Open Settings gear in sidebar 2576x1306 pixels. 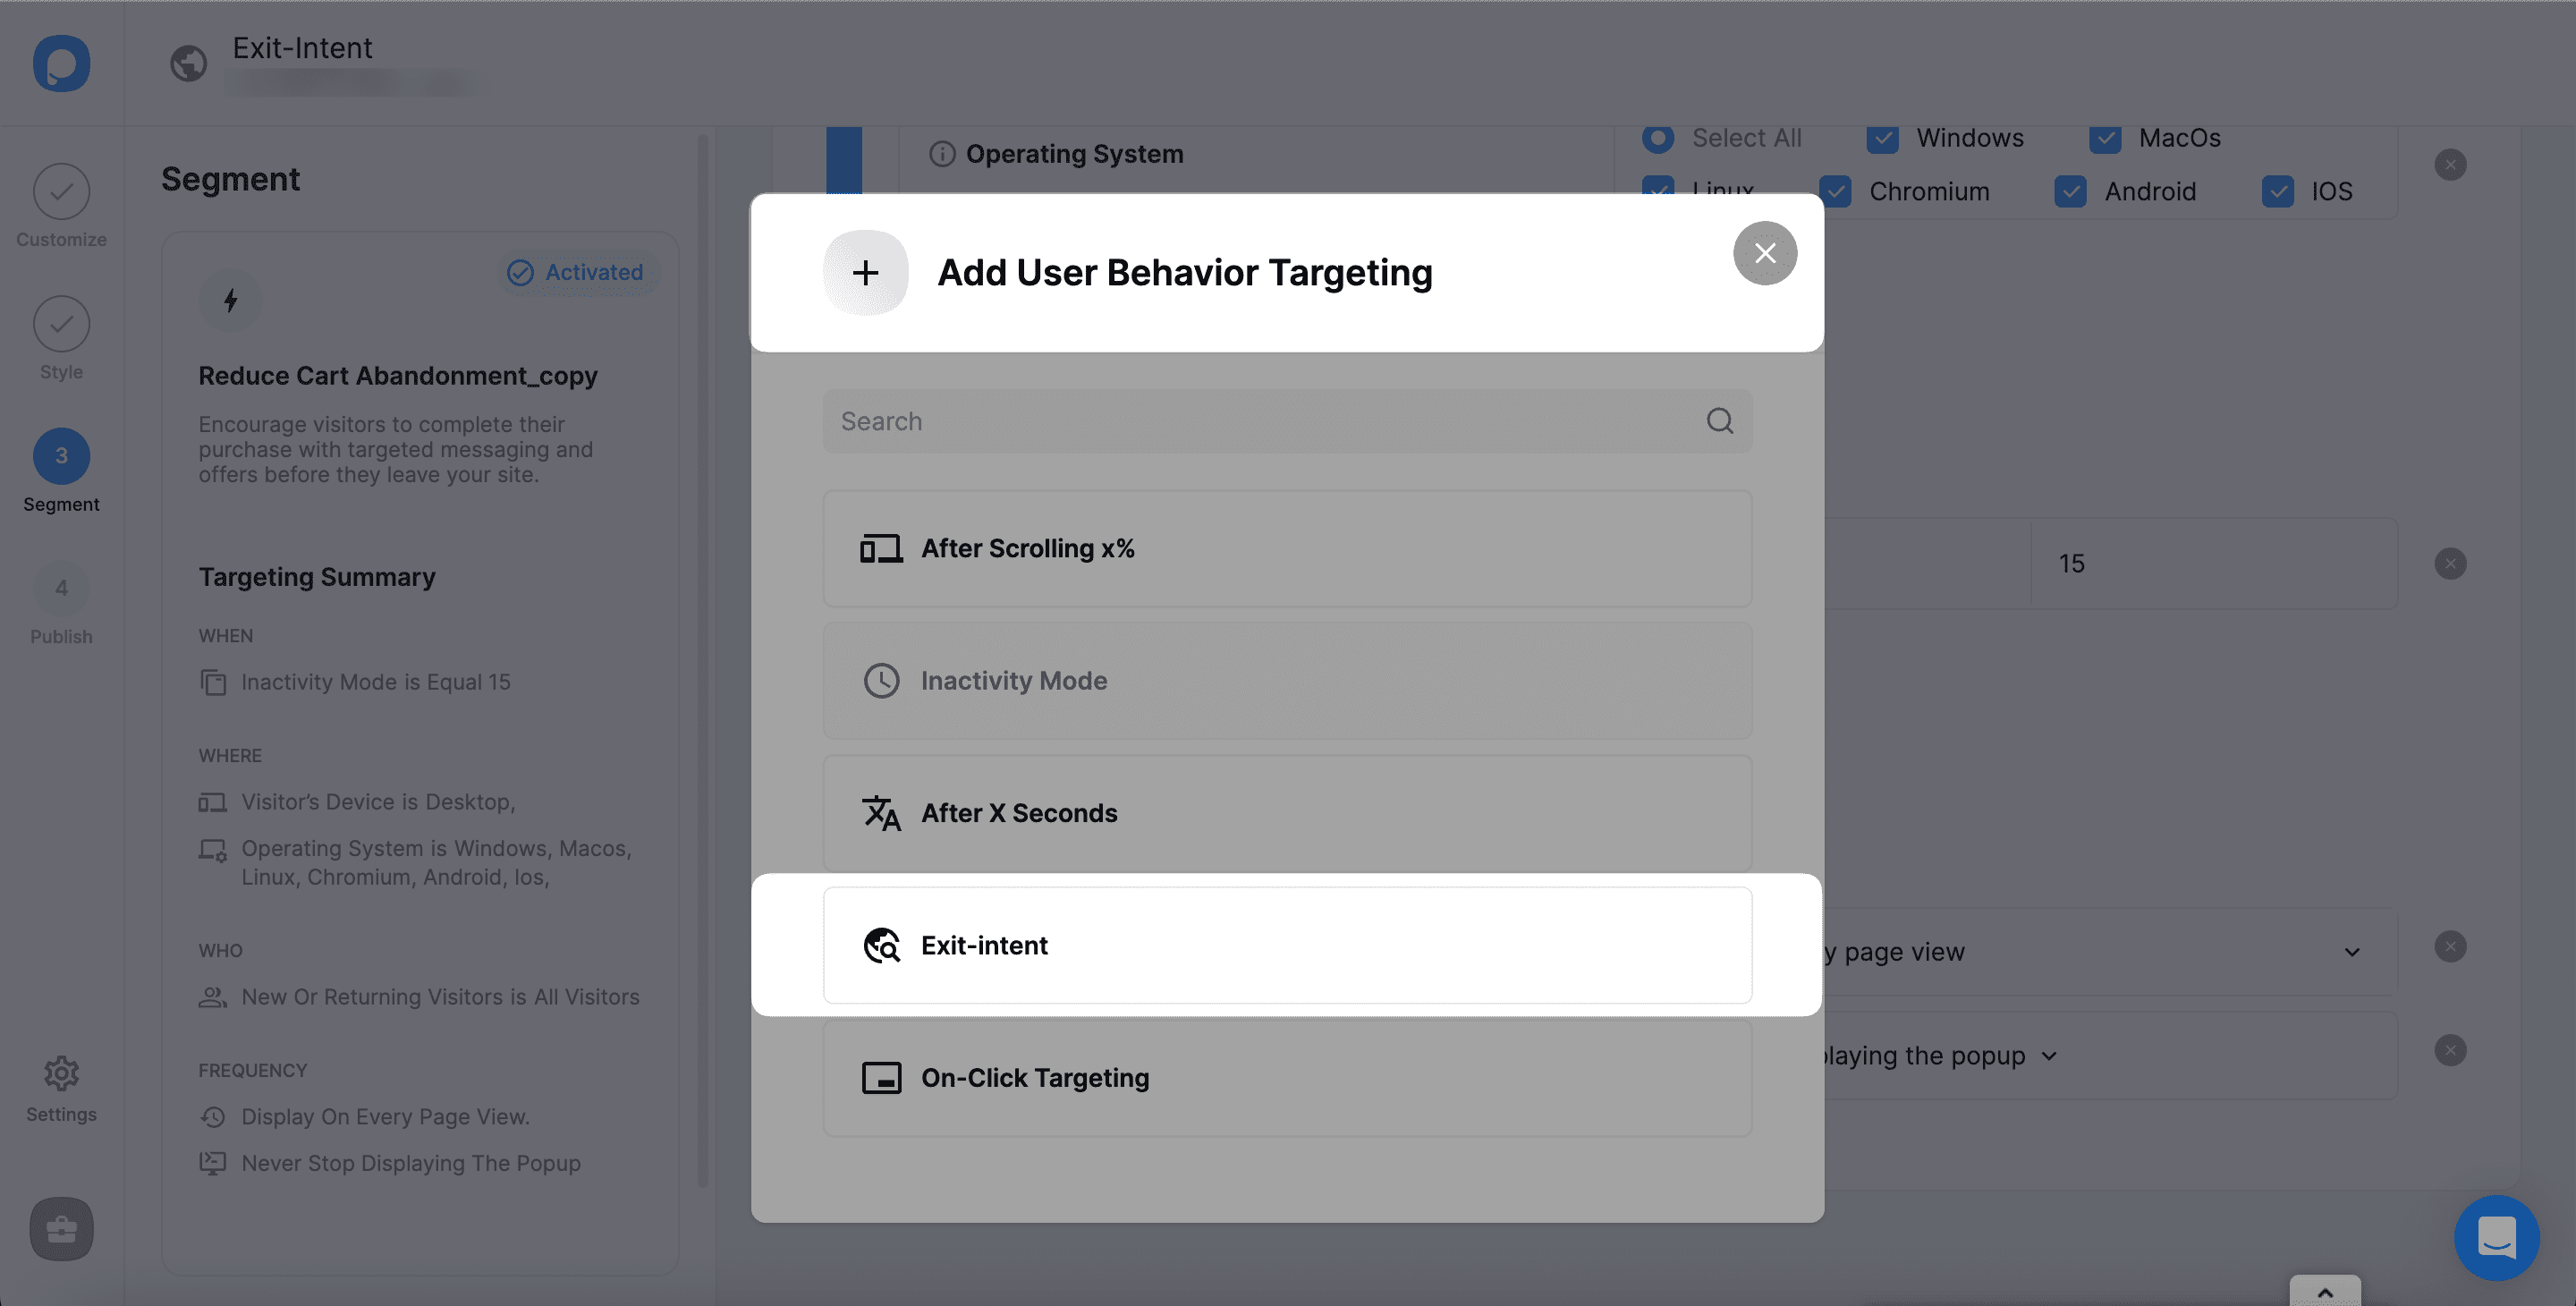pos(61,1089)
